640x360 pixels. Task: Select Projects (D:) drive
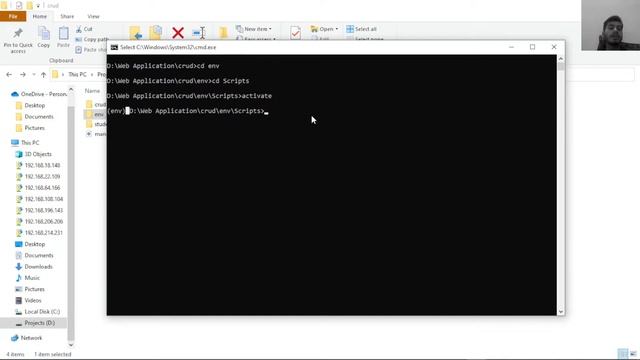pos(35,323)
